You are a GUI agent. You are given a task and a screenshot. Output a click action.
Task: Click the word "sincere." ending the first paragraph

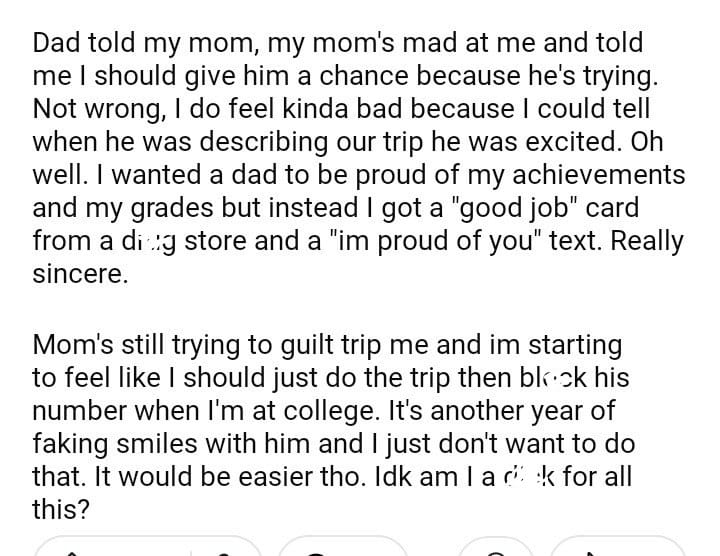point(80,274)
